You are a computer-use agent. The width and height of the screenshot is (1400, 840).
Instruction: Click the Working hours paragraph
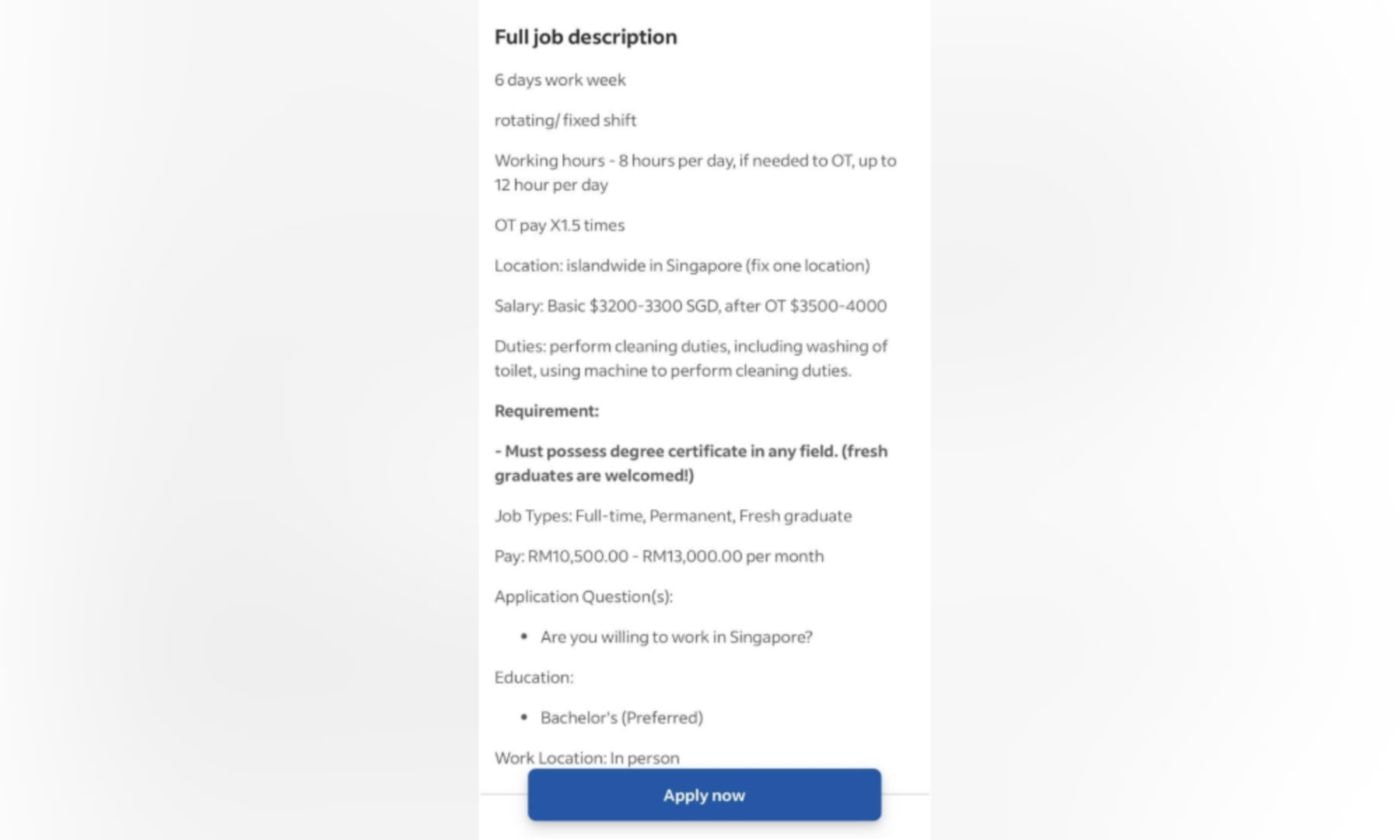tap(695, 172)
